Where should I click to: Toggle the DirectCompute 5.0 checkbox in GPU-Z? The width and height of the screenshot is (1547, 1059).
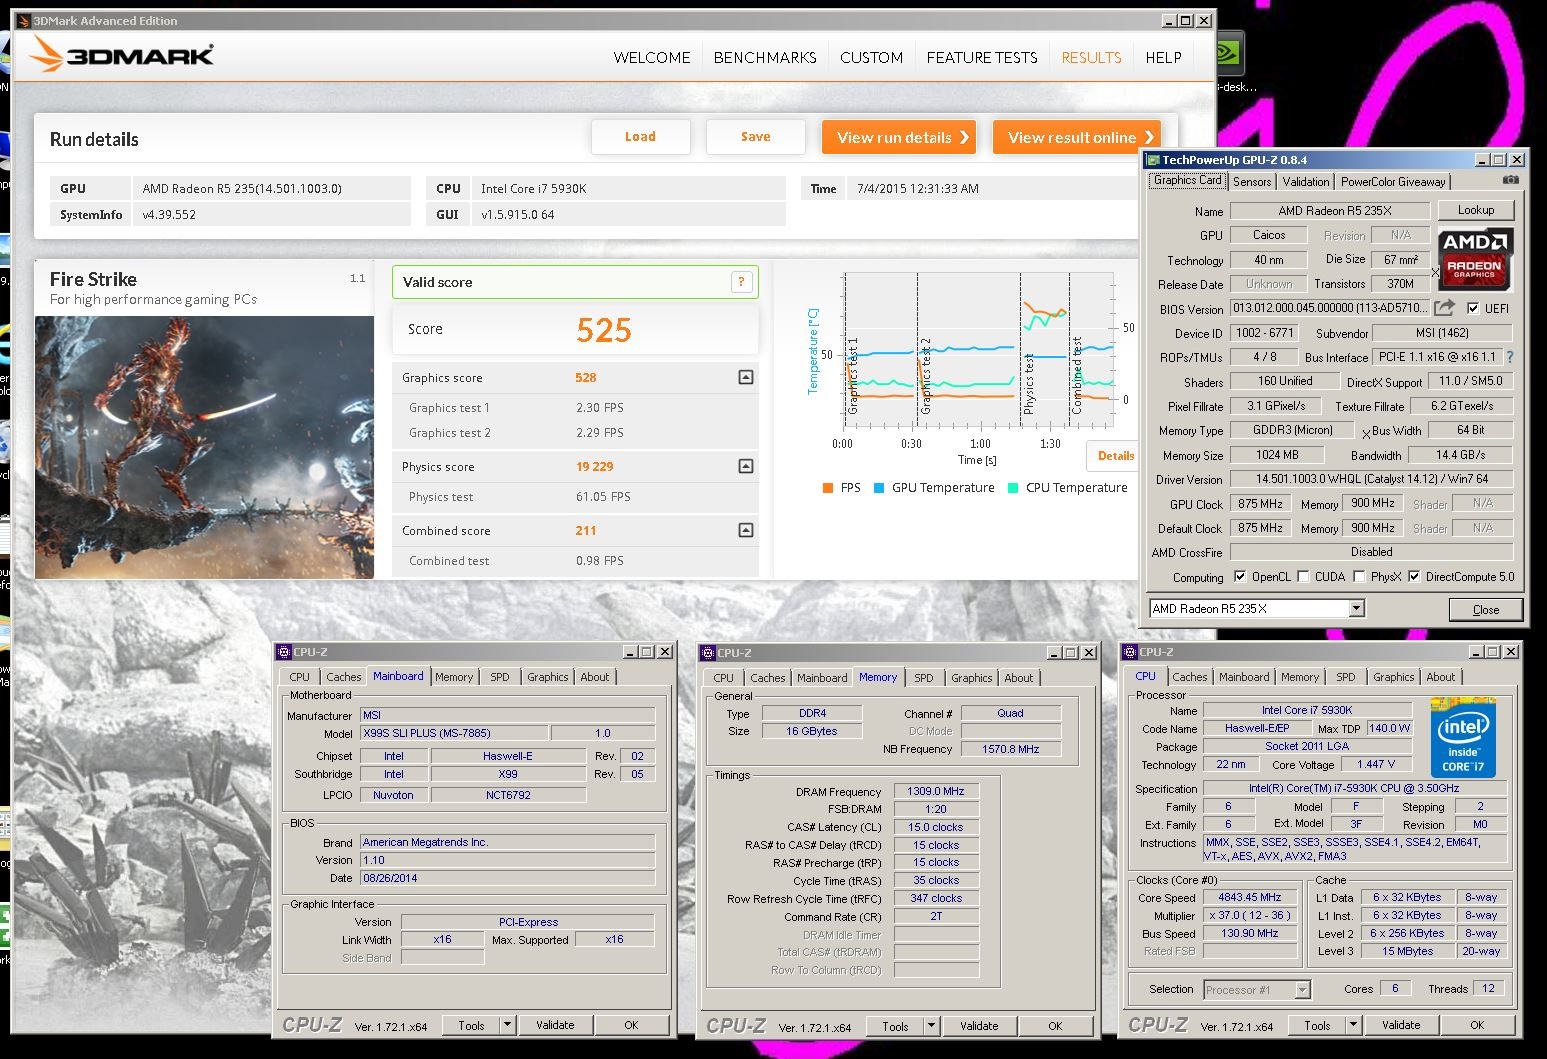tap(1414, 576)
